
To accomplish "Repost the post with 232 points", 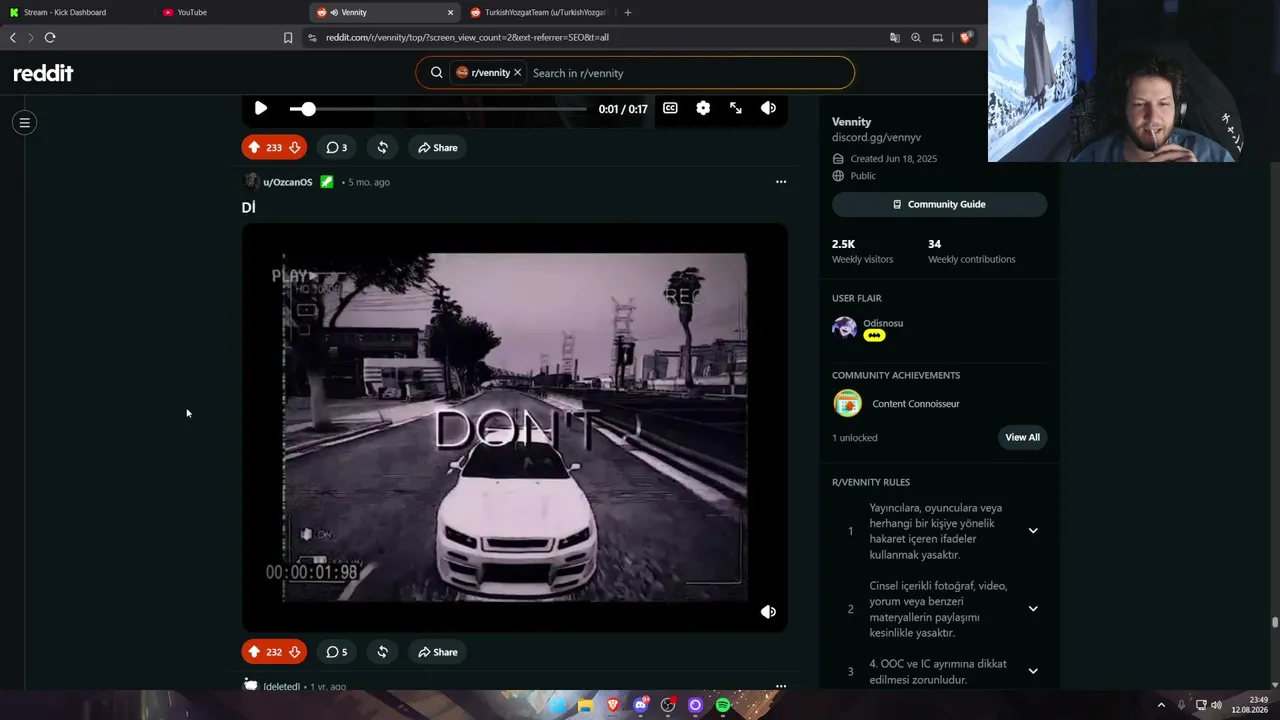I will 382,652.
